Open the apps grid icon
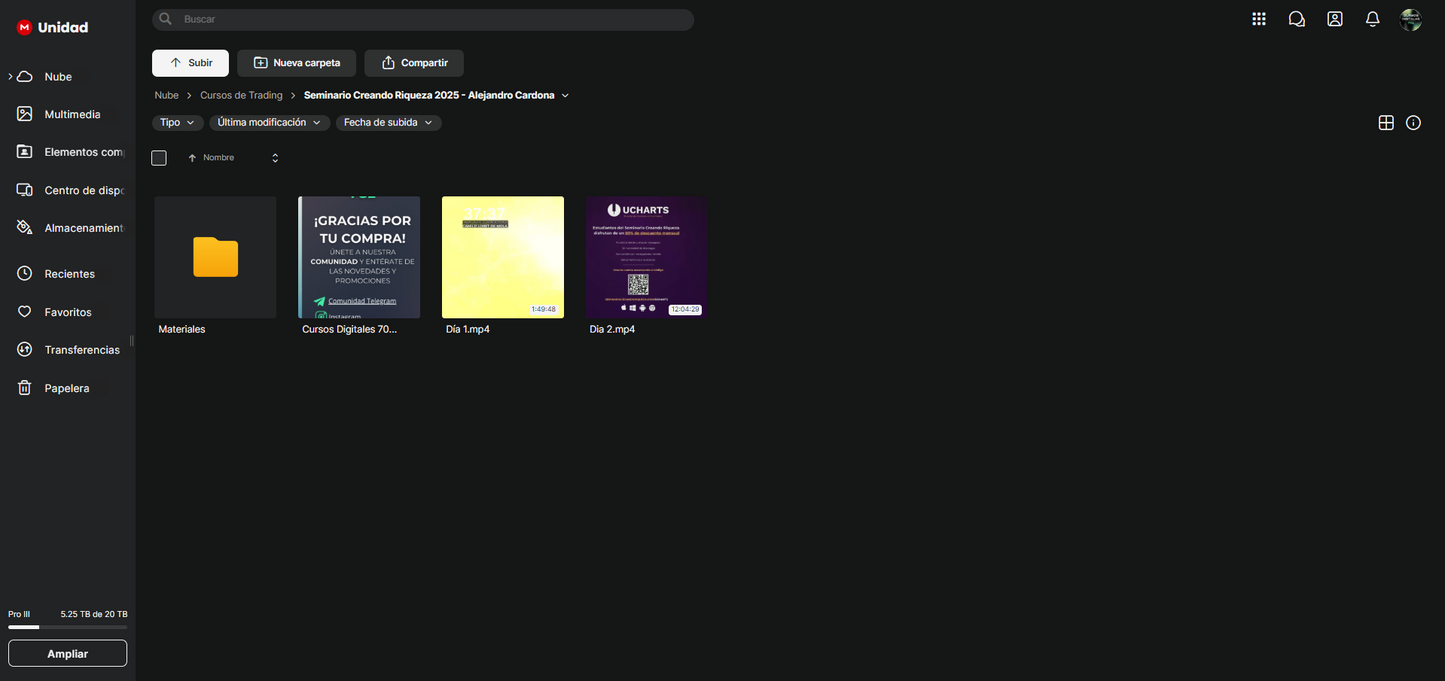Image resolution: width=1445 pixels, height=681 pixels. click(1258, 19)
